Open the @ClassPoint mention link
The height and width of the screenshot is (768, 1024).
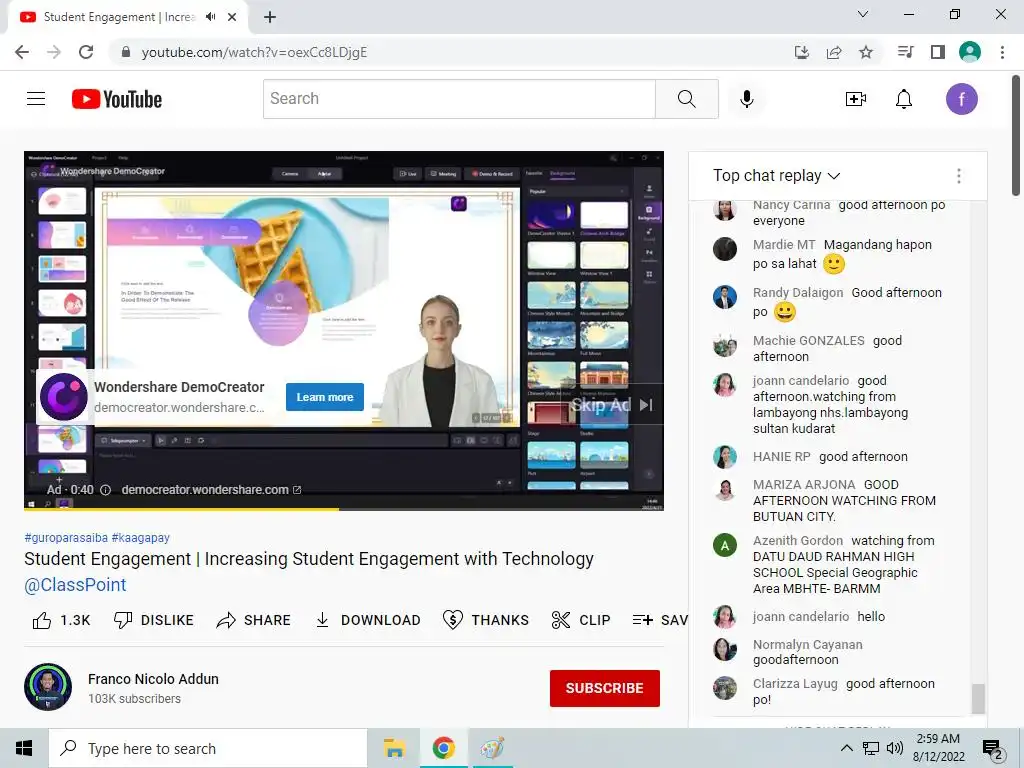[x=75, y=584]
